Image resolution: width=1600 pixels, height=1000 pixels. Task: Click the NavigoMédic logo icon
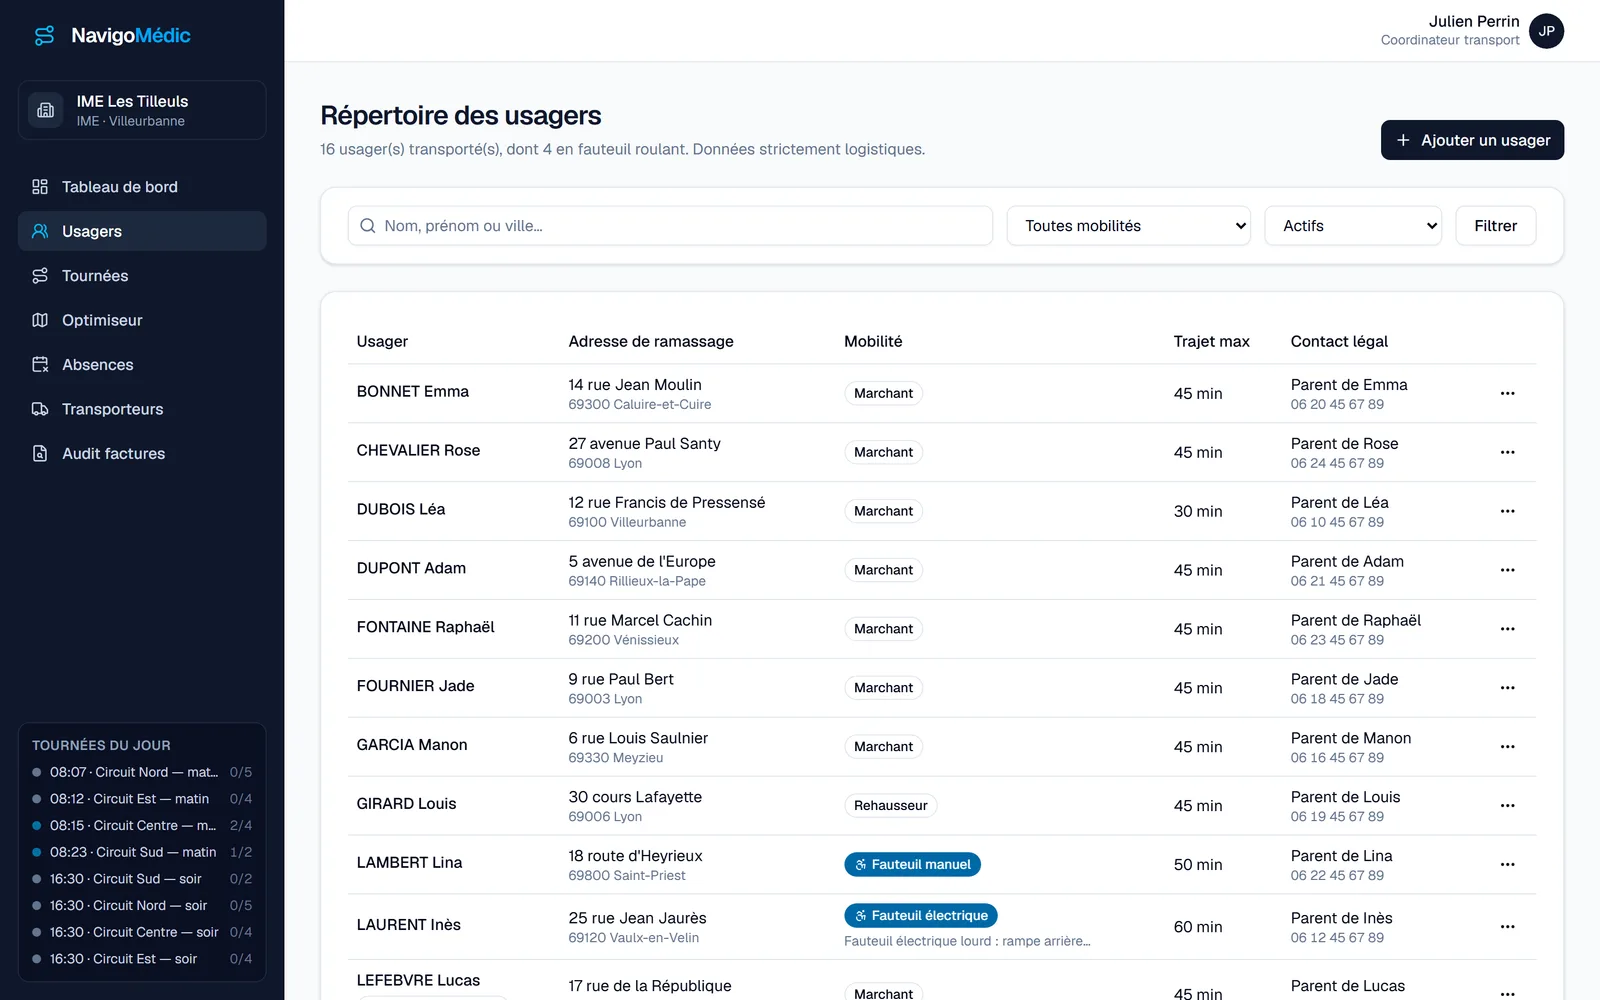[x=44, y=36]
